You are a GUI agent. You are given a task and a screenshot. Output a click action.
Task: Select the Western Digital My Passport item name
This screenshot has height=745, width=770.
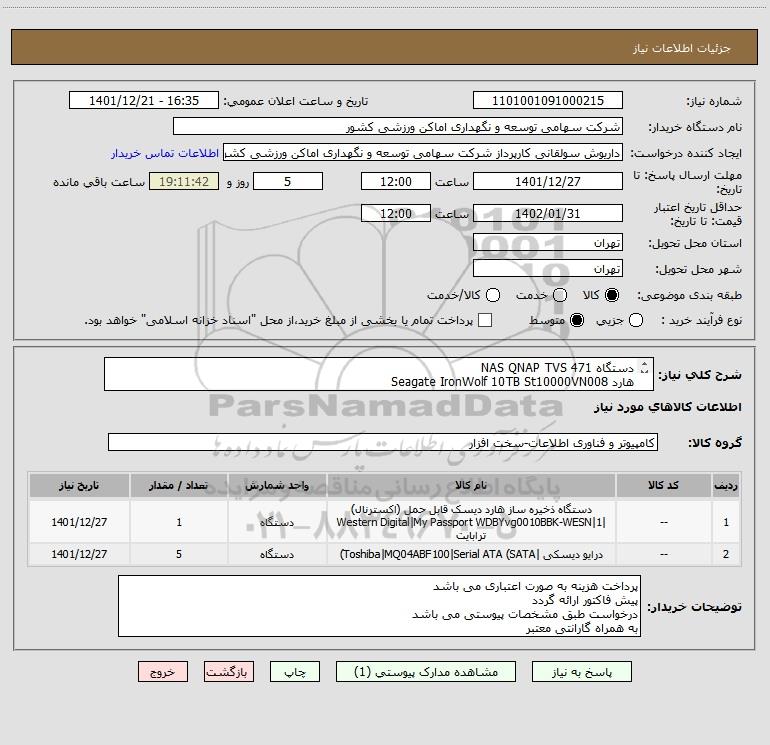(x=471, y=522)
